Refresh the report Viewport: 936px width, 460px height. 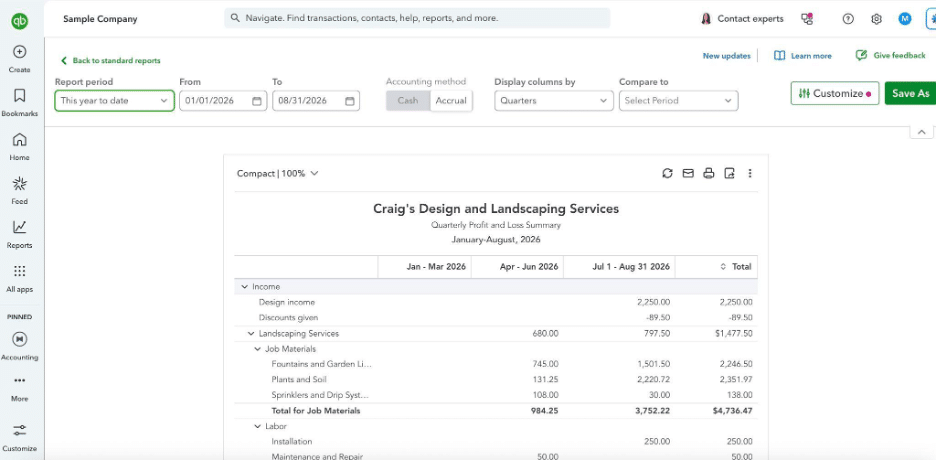tap(667, 173)
